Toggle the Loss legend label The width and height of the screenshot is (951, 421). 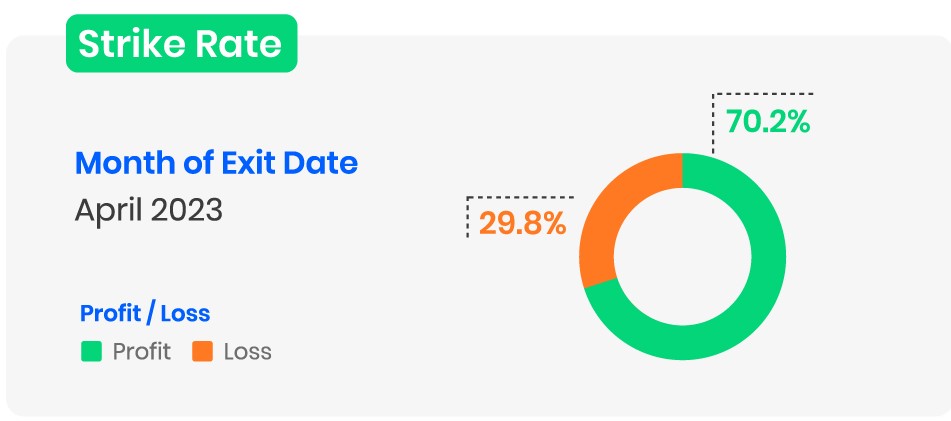tap(248, 352)
